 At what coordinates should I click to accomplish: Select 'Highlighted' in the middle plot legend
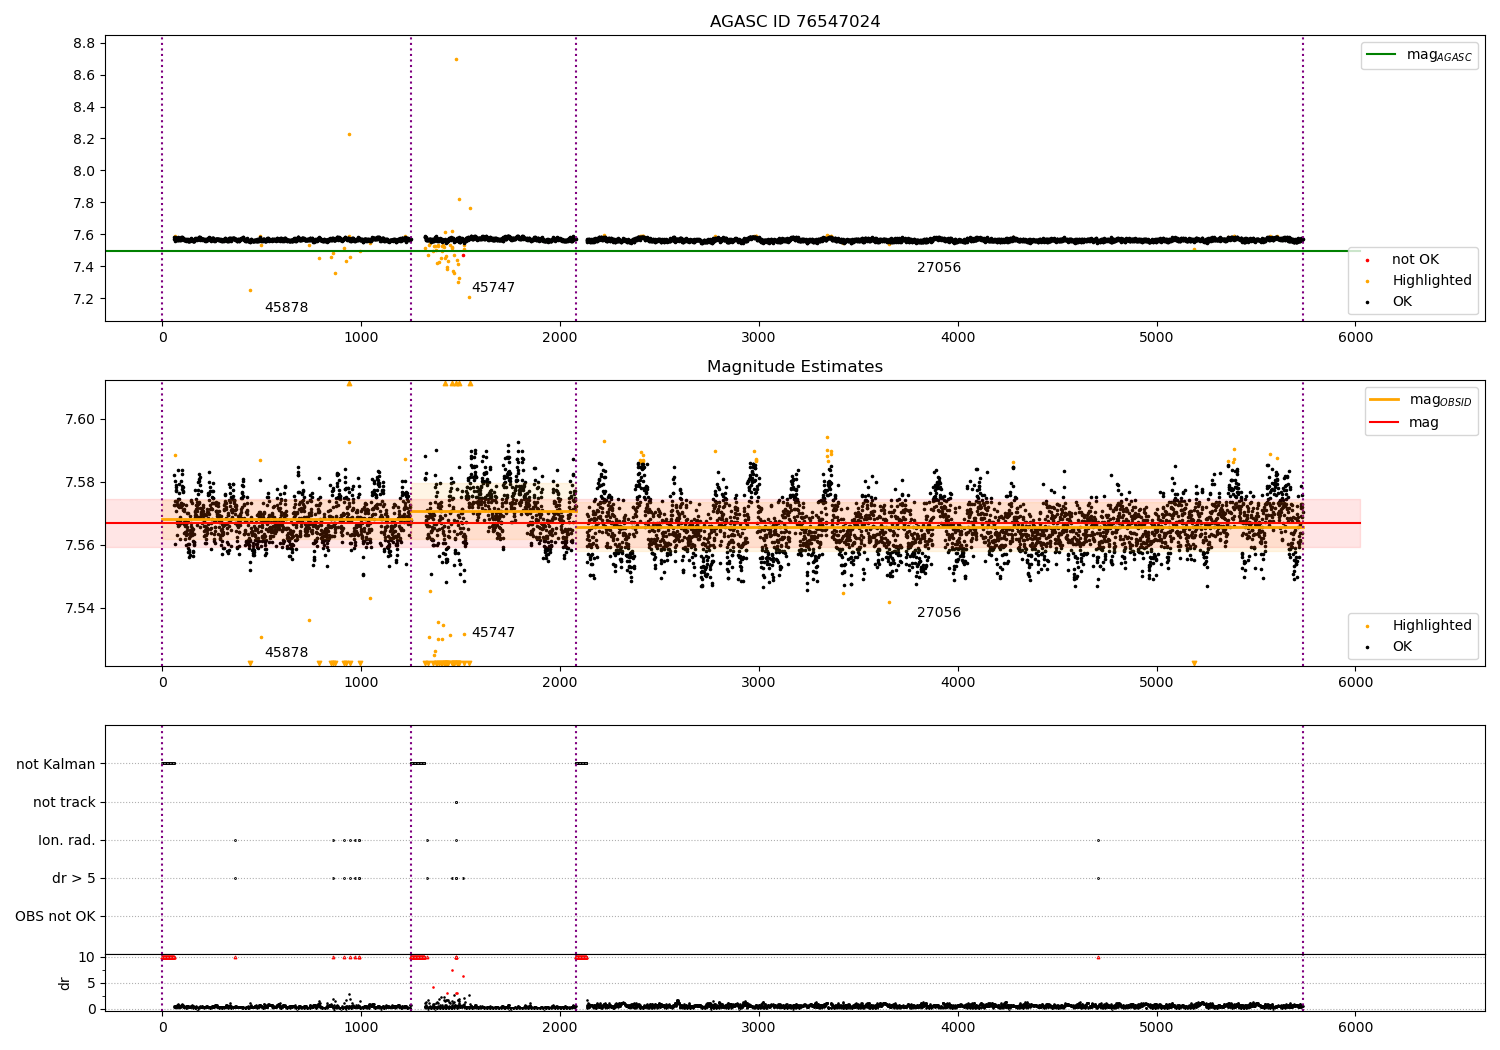click(x=1420, y=626)
